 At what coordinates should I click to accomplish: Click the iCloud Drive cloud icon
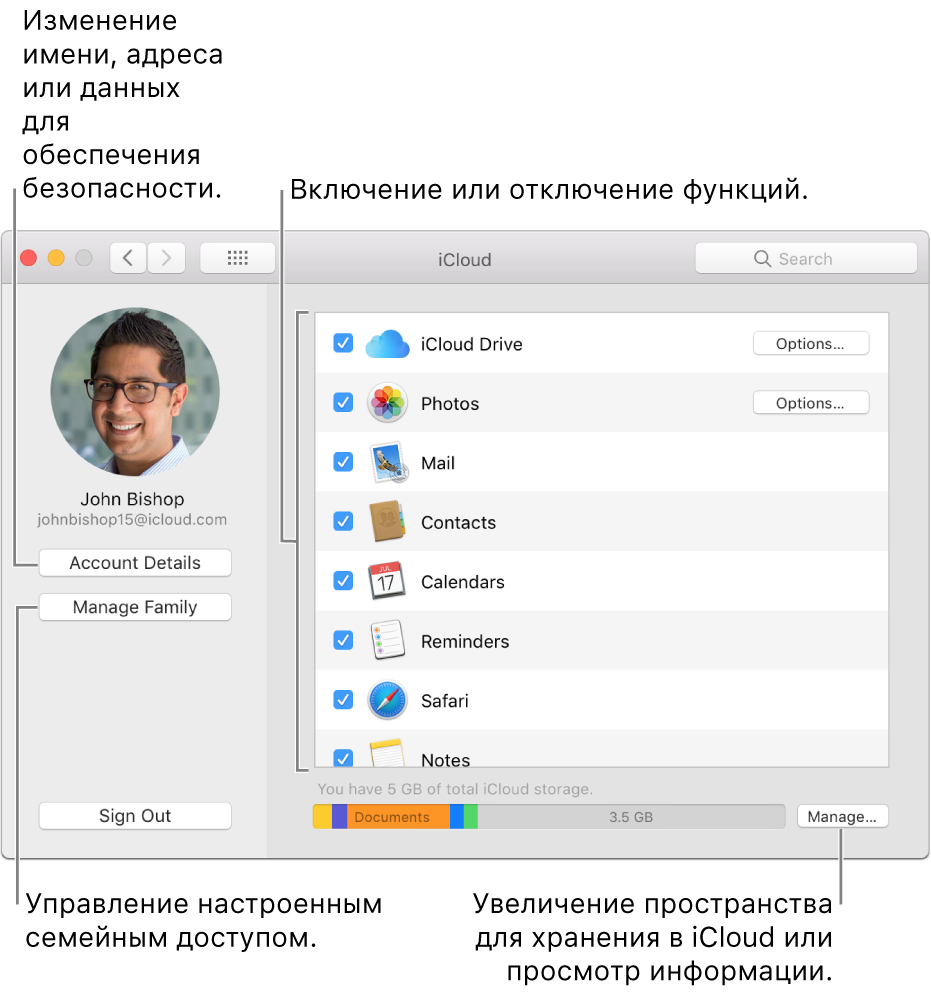coord(387,344)
